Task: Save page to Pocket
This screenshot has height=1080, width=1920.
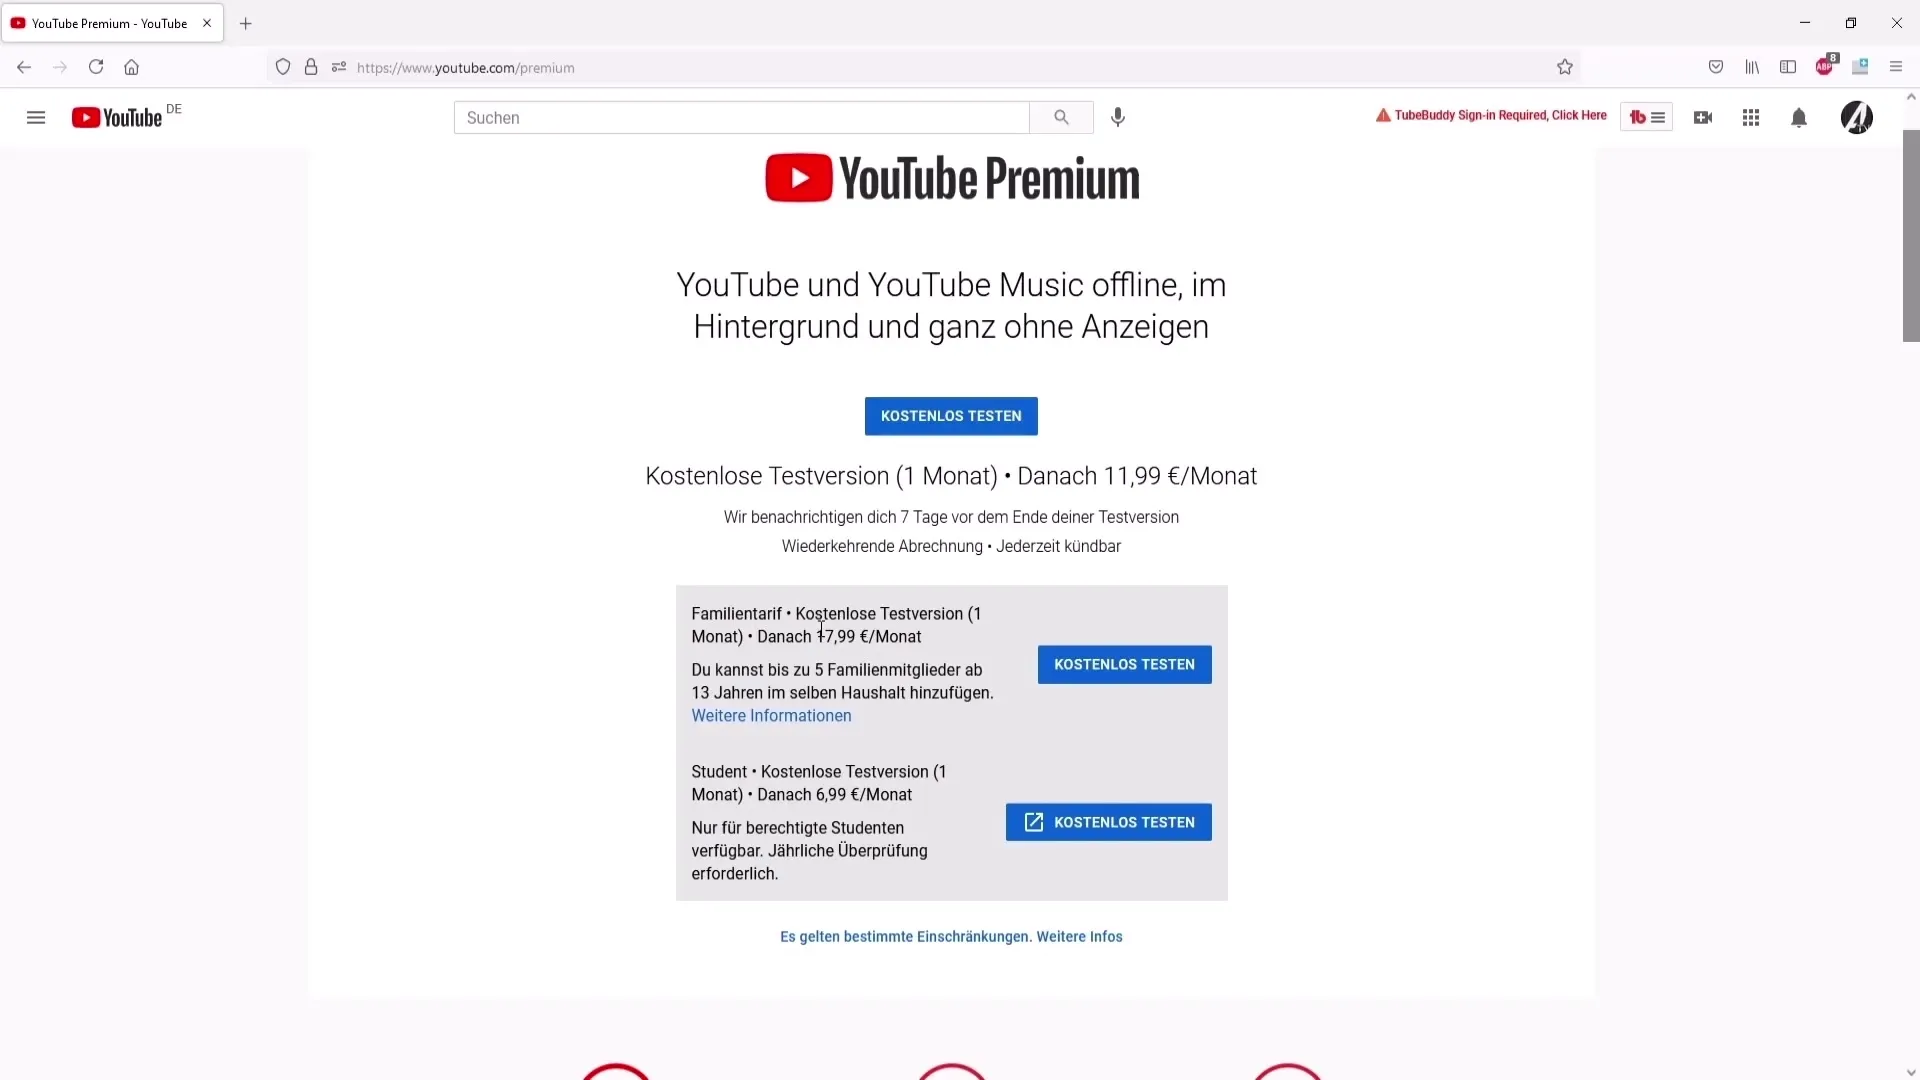Action: [1716, 67]
